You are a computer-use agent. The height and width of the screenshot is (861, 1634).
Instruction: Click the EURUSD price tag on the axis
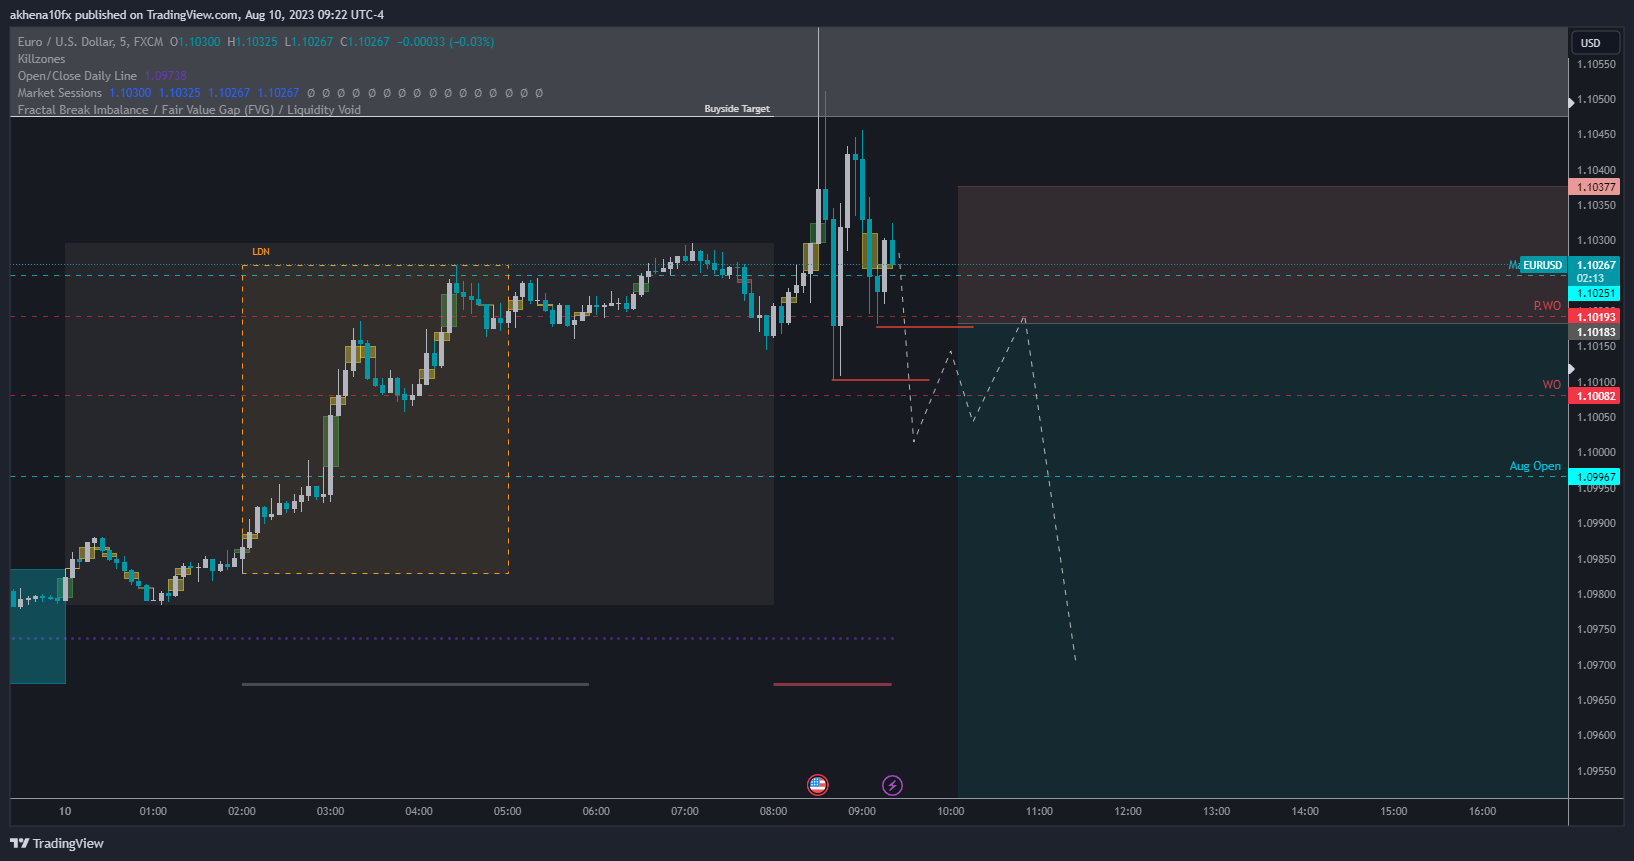pos(1542,265)
